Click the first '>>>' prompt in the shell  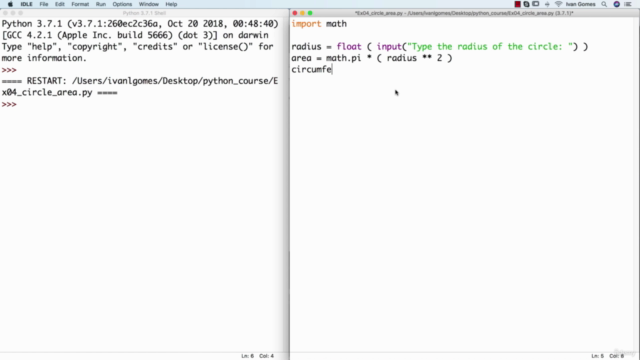point(9,70)
